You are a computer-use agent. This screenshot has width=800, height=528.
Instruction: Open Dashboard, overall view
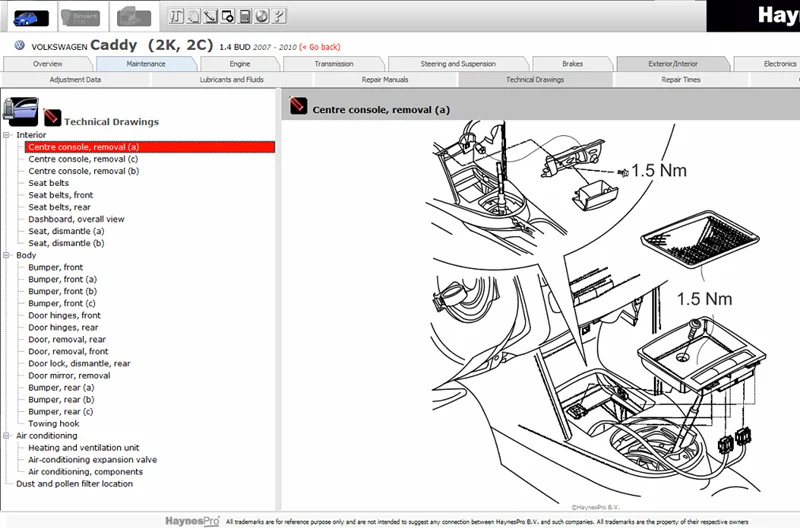click(x=76, y=219)
